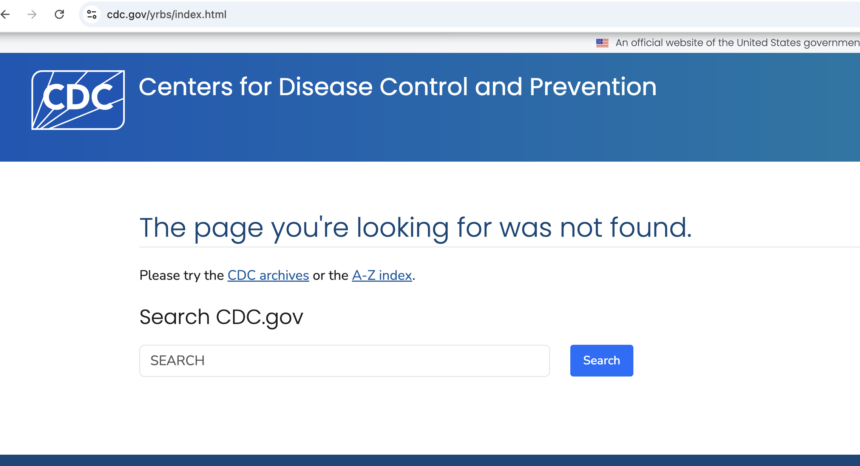The width and height of the screenshot is (860, 466).
Task: Open the A-Z index link
Action: click(382, 275)
